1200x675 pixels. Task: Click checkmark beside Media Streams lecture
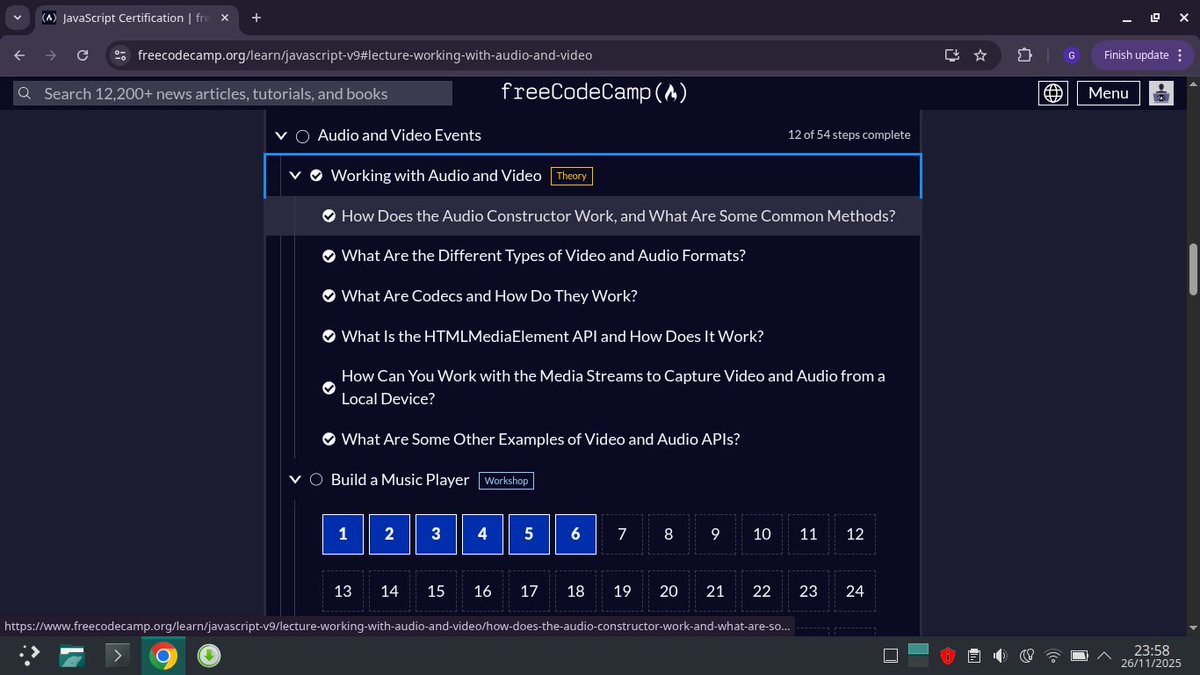click(x=328, y=388)
